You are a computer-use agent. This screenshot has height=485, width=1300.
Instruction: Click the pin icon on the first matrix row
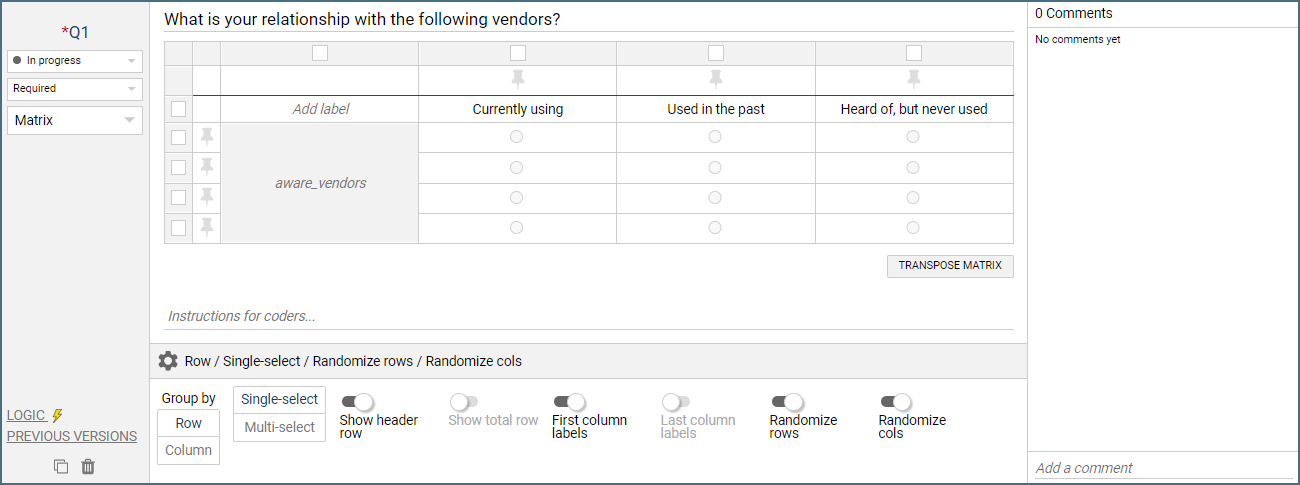point(207,137)
